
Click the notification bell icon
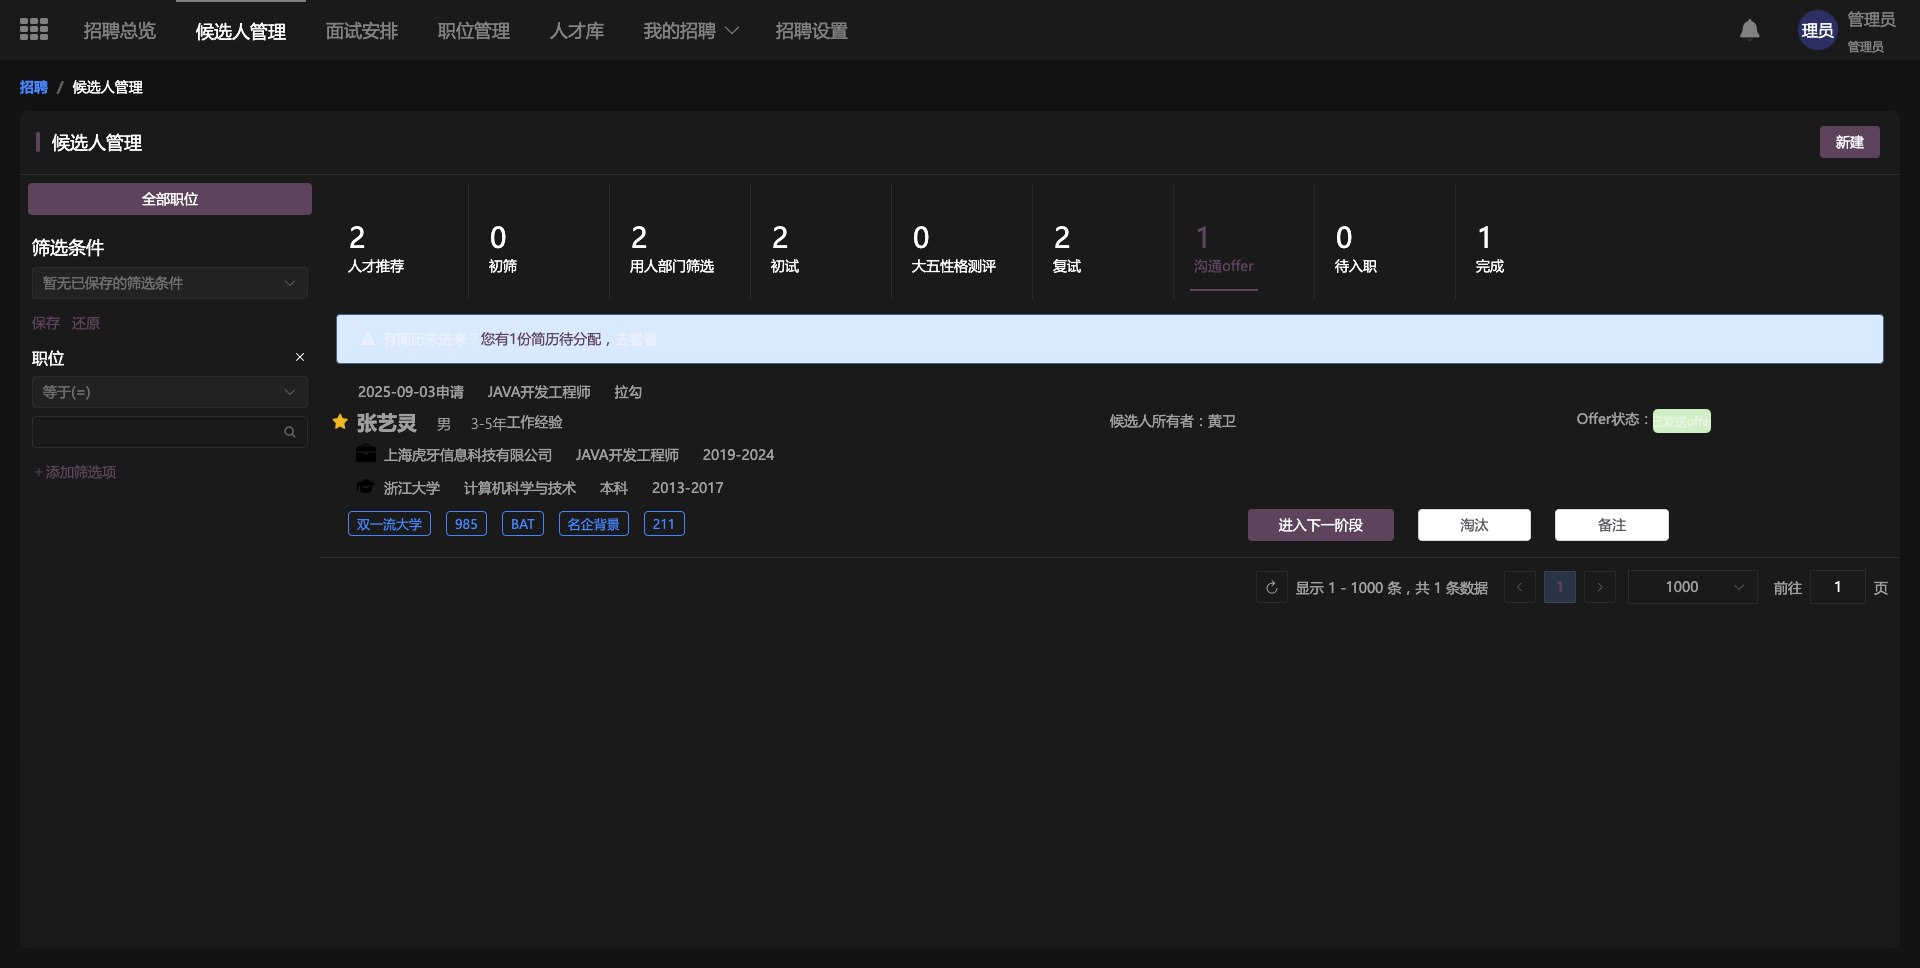(x=1749, y=30)
